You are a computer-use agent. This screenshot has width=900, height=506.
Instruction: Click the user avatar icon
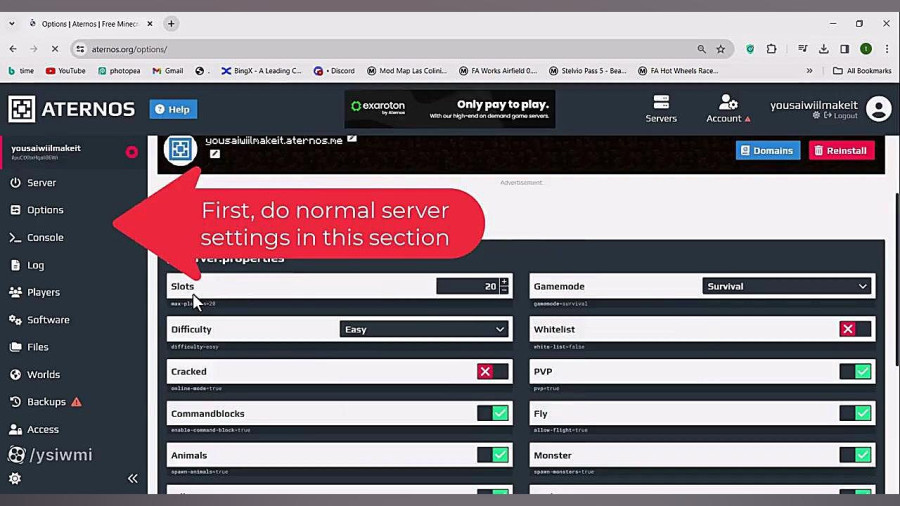(878, 108)
